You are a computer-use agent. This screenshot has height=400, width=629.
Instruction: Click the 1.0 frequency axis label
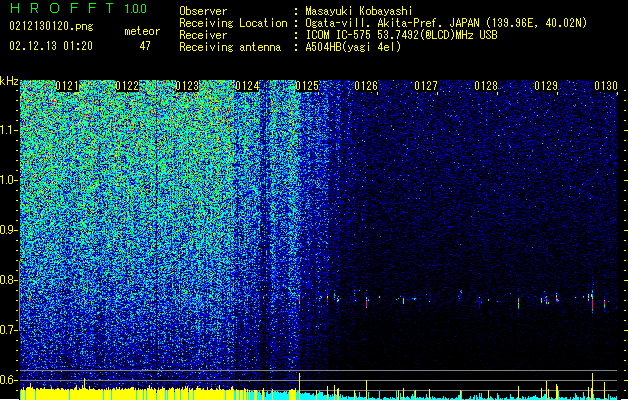pyautogui.click(x=9, y=180)
